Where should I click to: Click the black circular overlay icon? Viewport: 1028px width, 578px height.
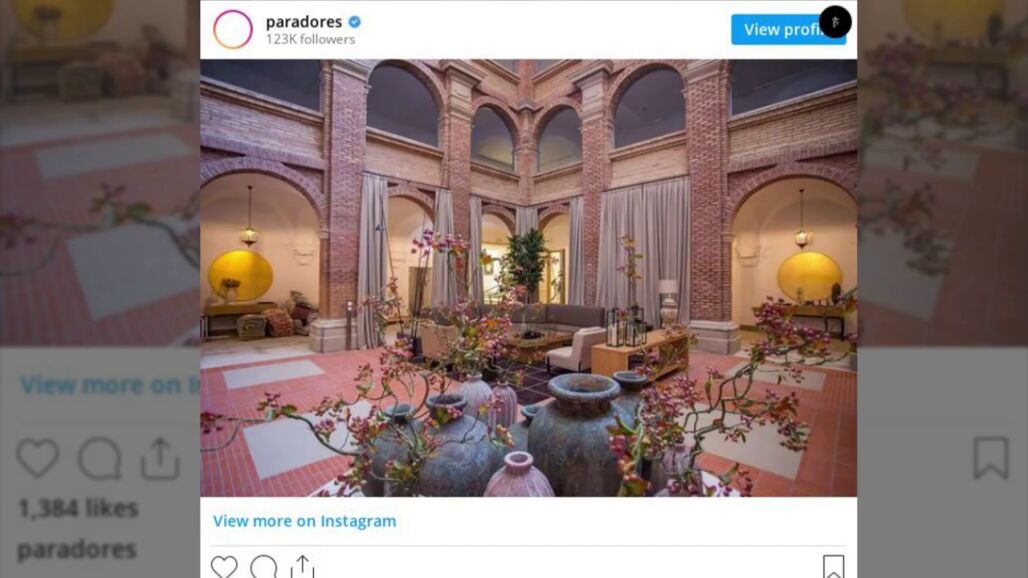(x=835, y=22)
